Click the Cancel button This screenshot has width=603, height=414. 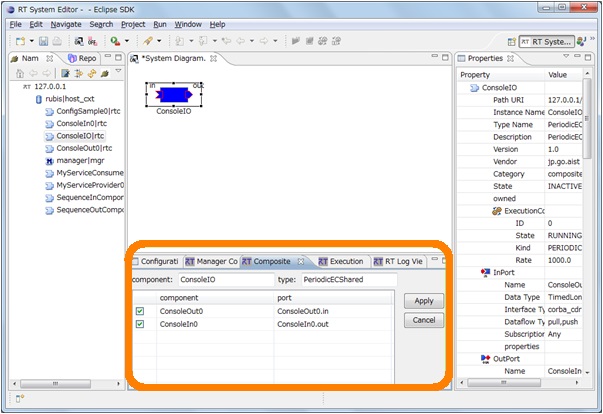[424, 320]
